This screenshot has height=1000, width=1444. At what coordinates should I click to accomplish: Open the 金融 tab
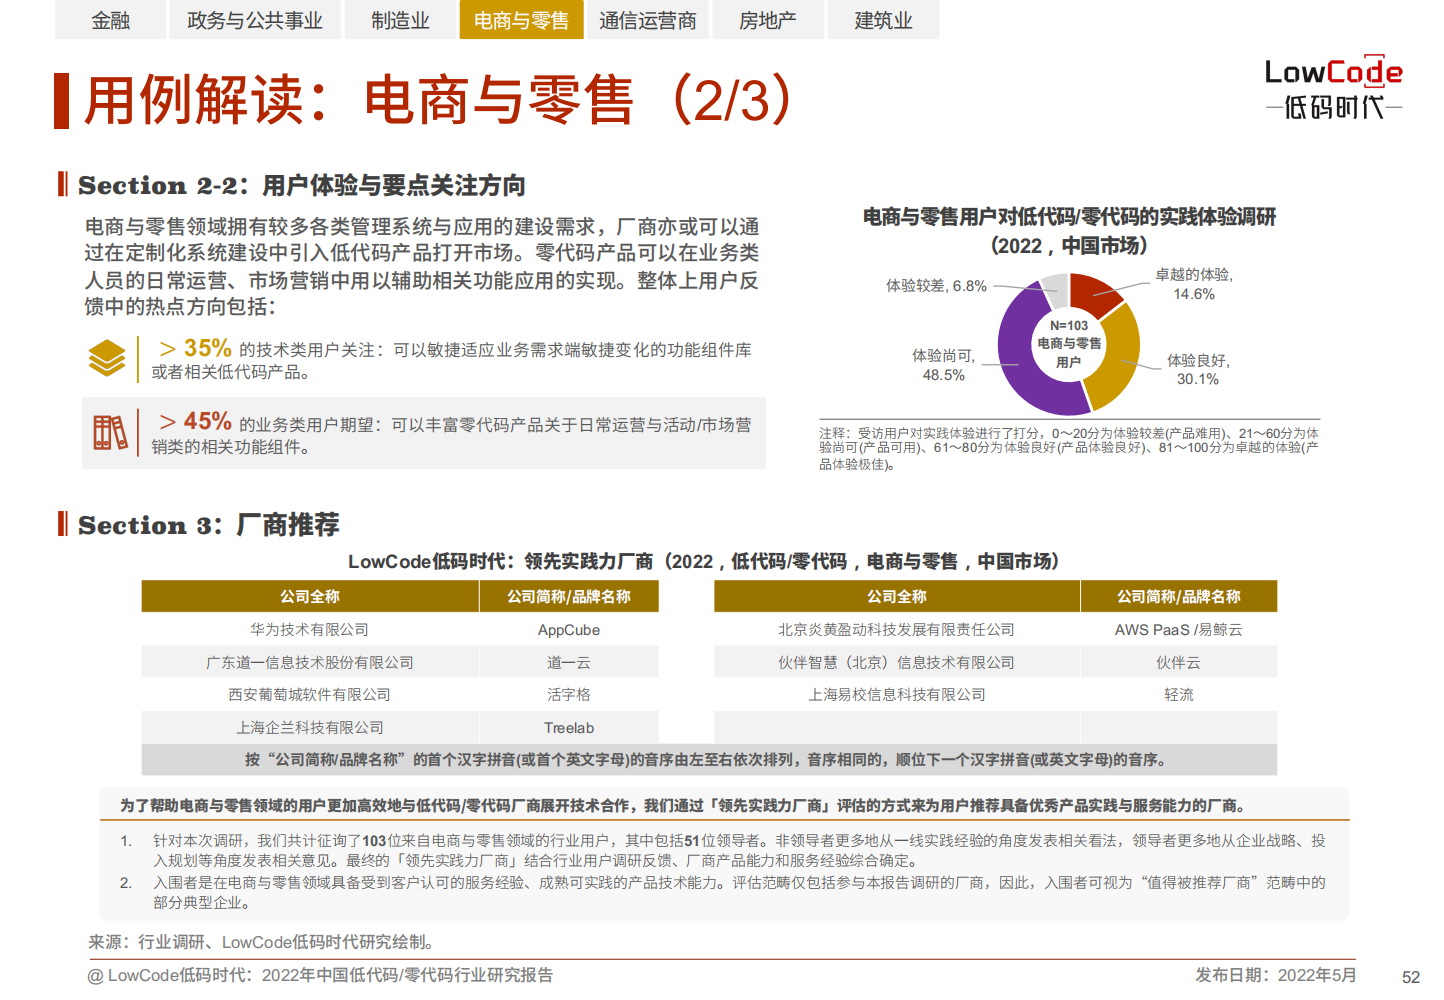coord(110,20)
